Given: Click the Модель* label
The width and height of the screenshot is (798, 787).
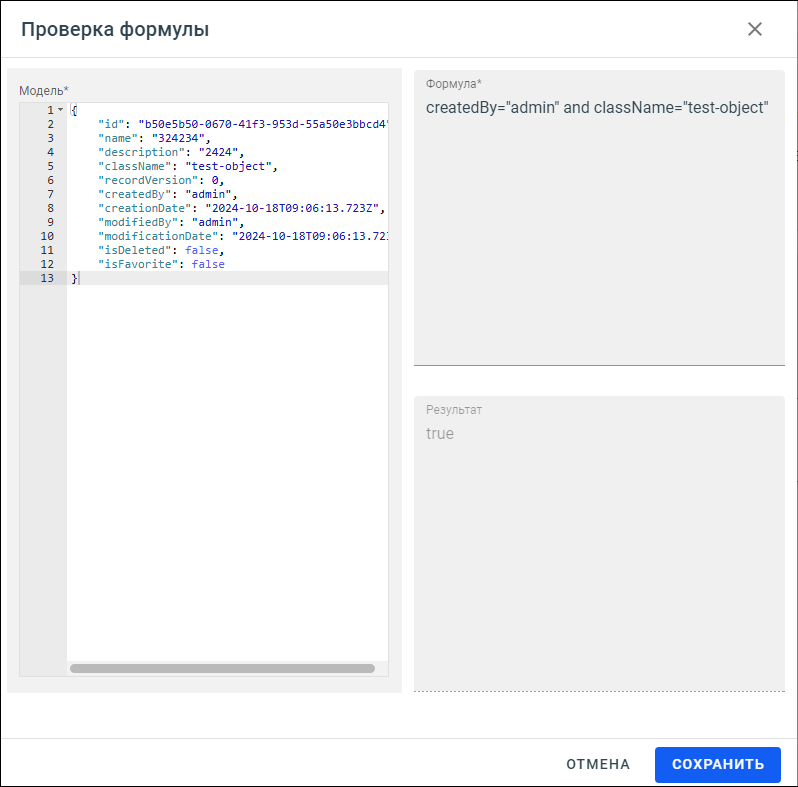Looking at the screenshot, I should [44, 91].
